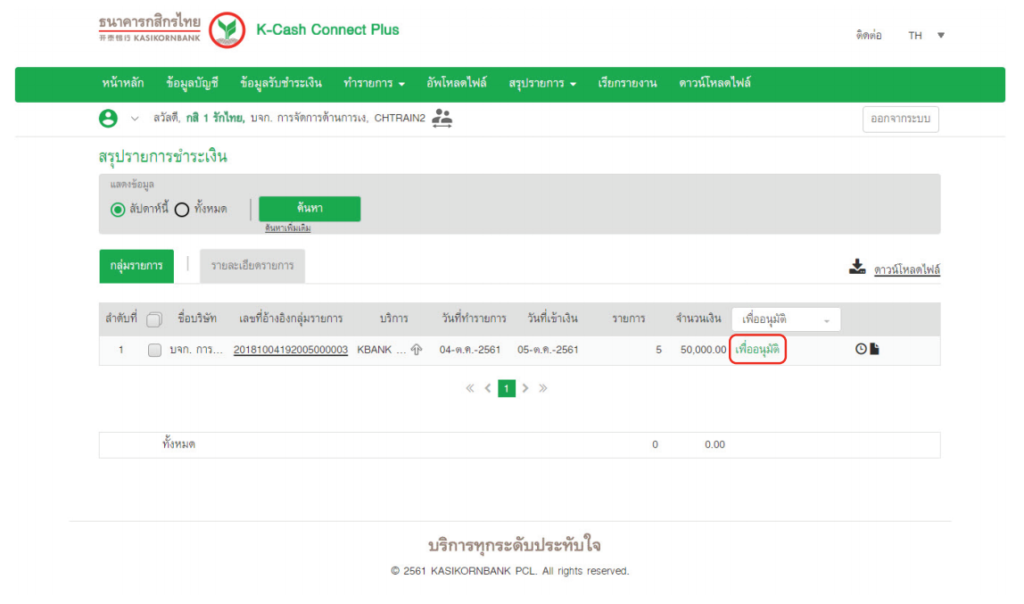Click the K-Cash Connect Plus logo
Image resolution: width=1024 pixels, height=604 pixels.
click(327, 29)
